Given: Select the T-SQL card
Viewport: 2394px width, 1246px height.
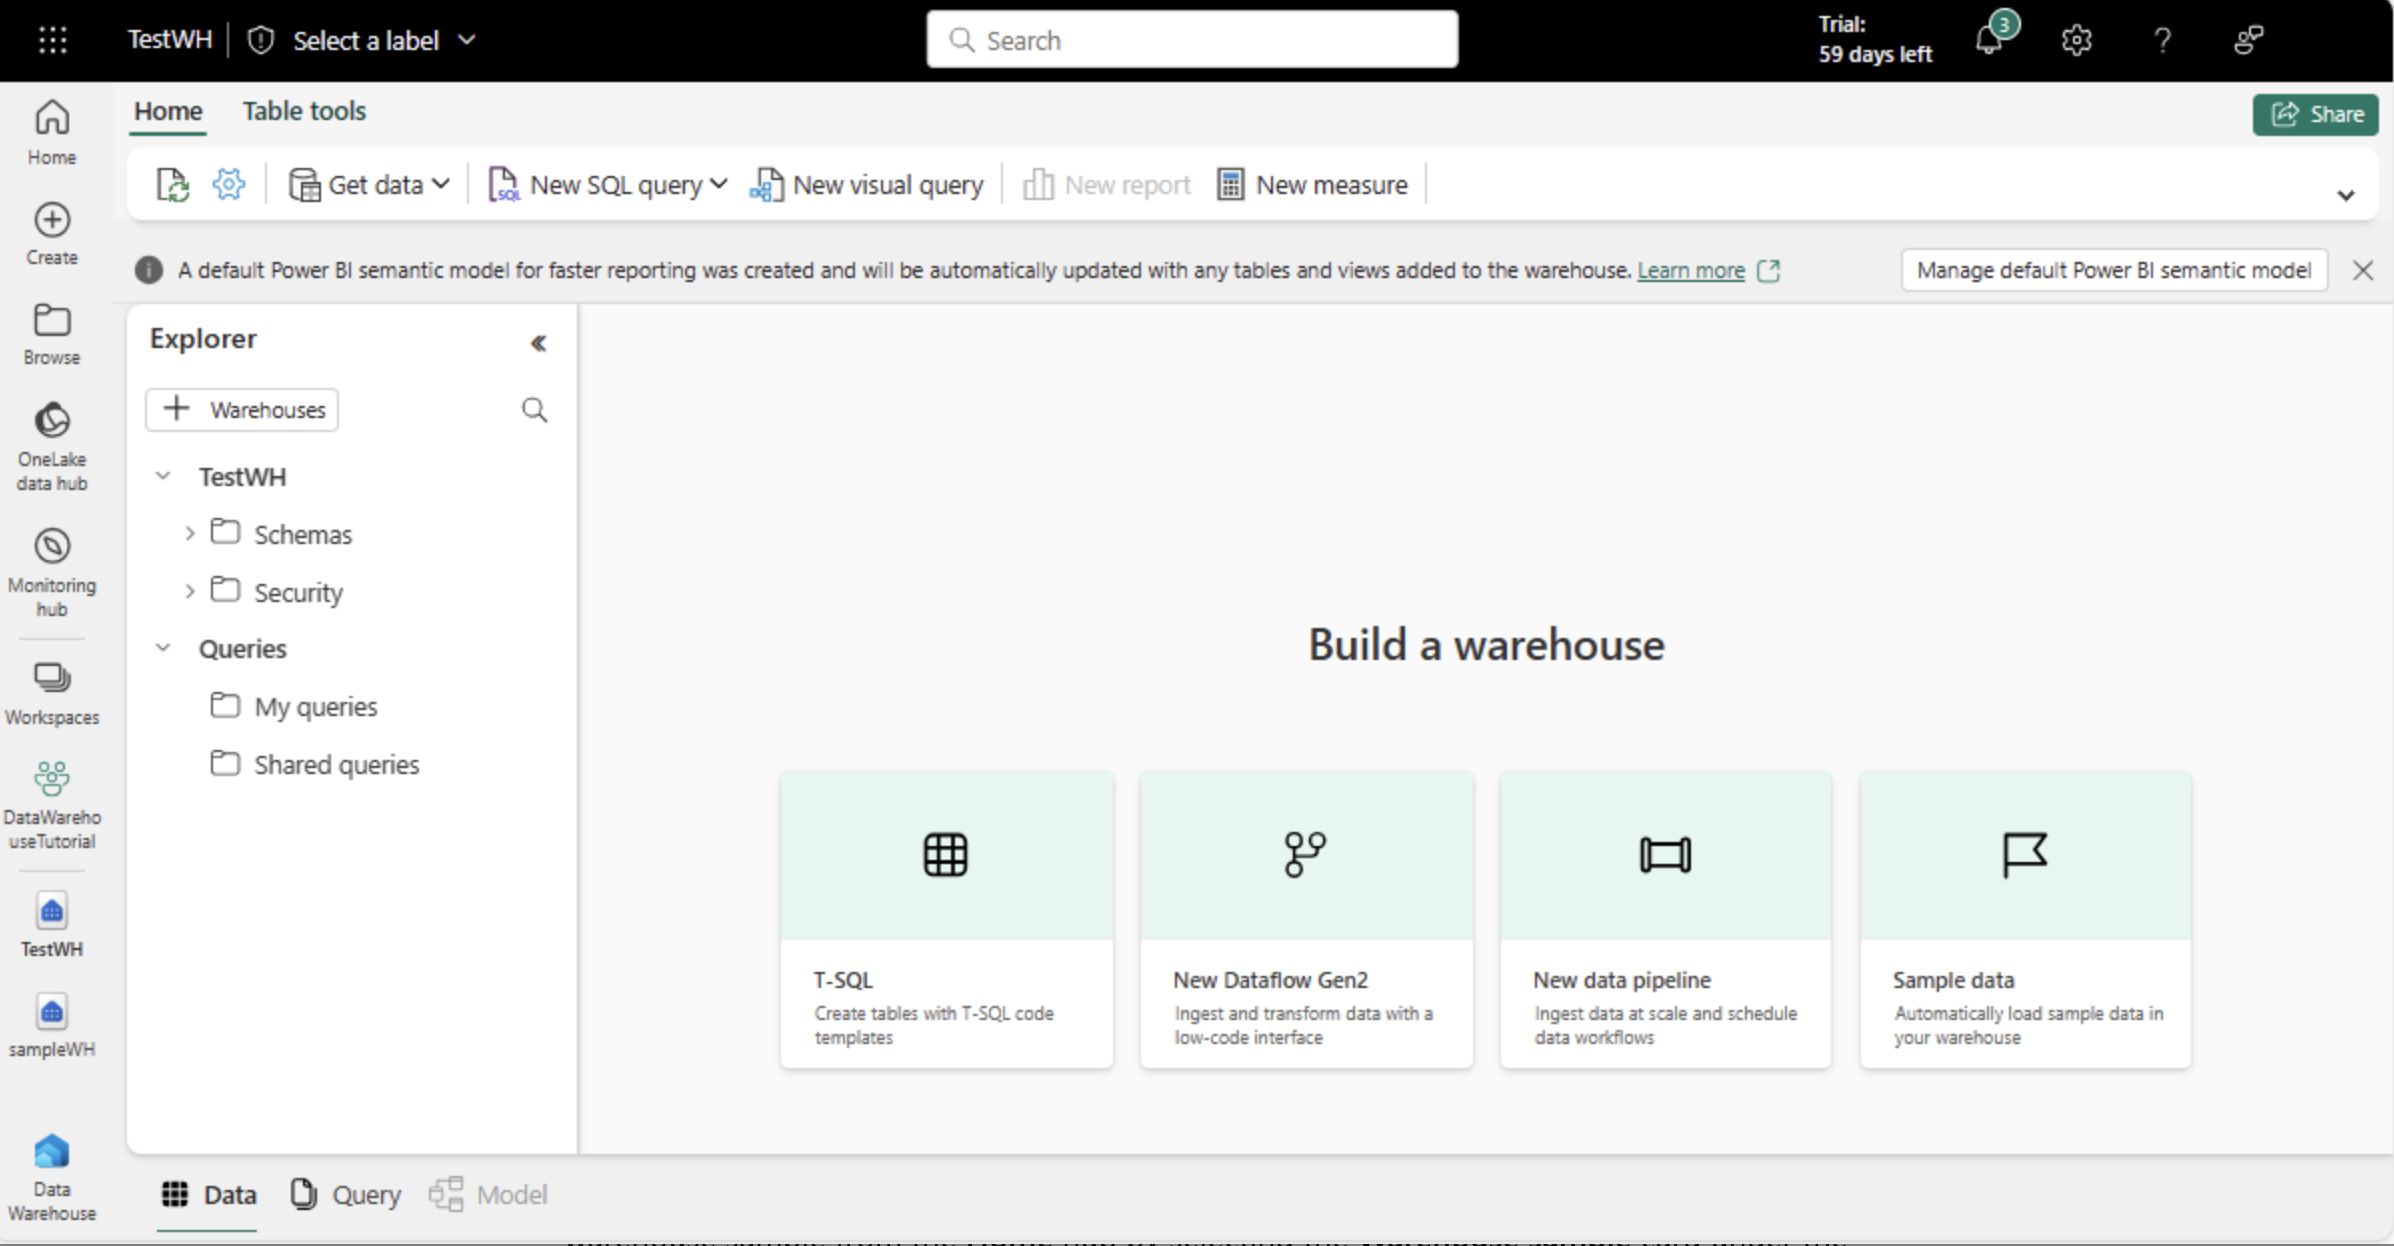Looking at the screenshot, I should (x=946, y=919).
